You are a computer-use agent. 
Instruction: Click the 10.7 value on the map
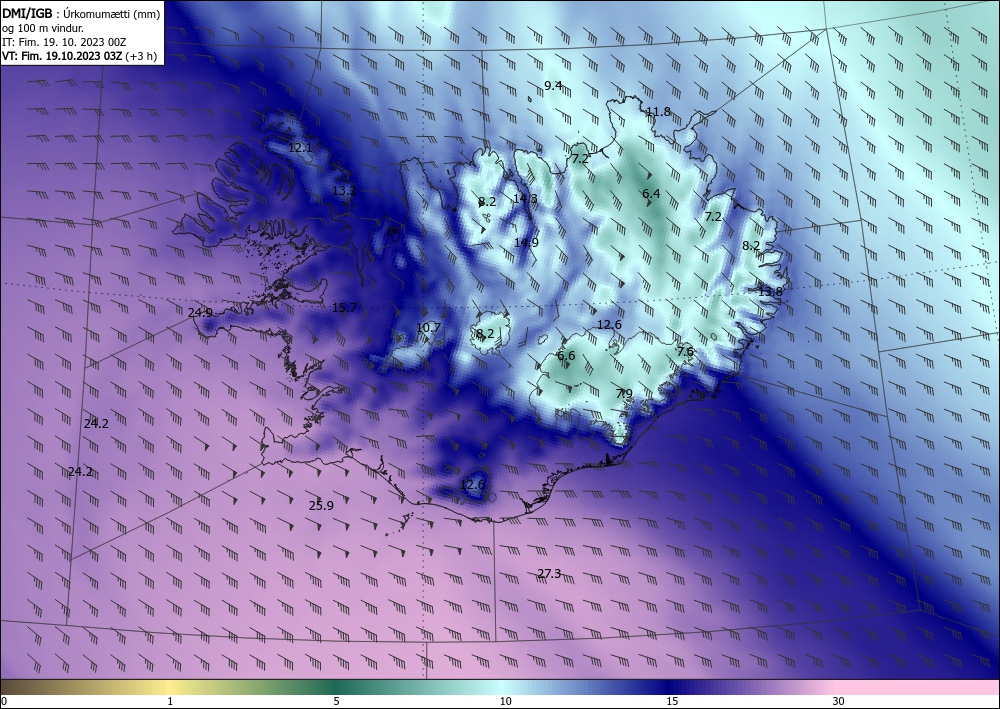(x=428, y=328)
